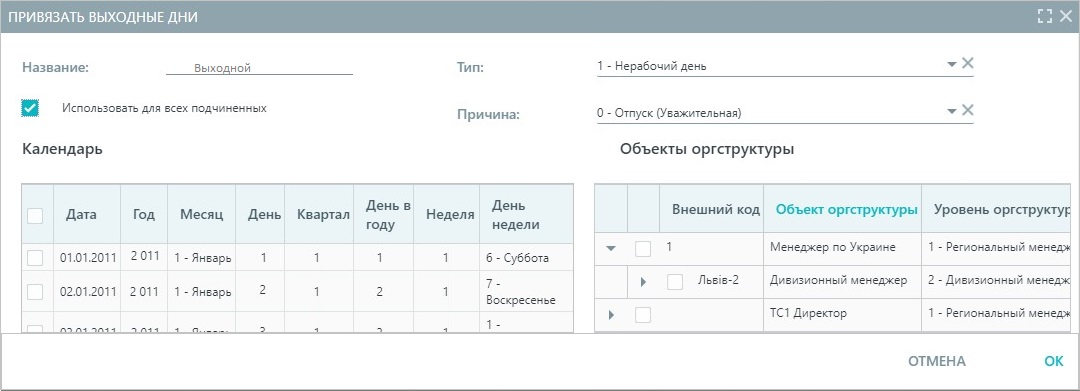
Task: Toggle select-all checkbox in calendar header
Action: click(35, 215)
